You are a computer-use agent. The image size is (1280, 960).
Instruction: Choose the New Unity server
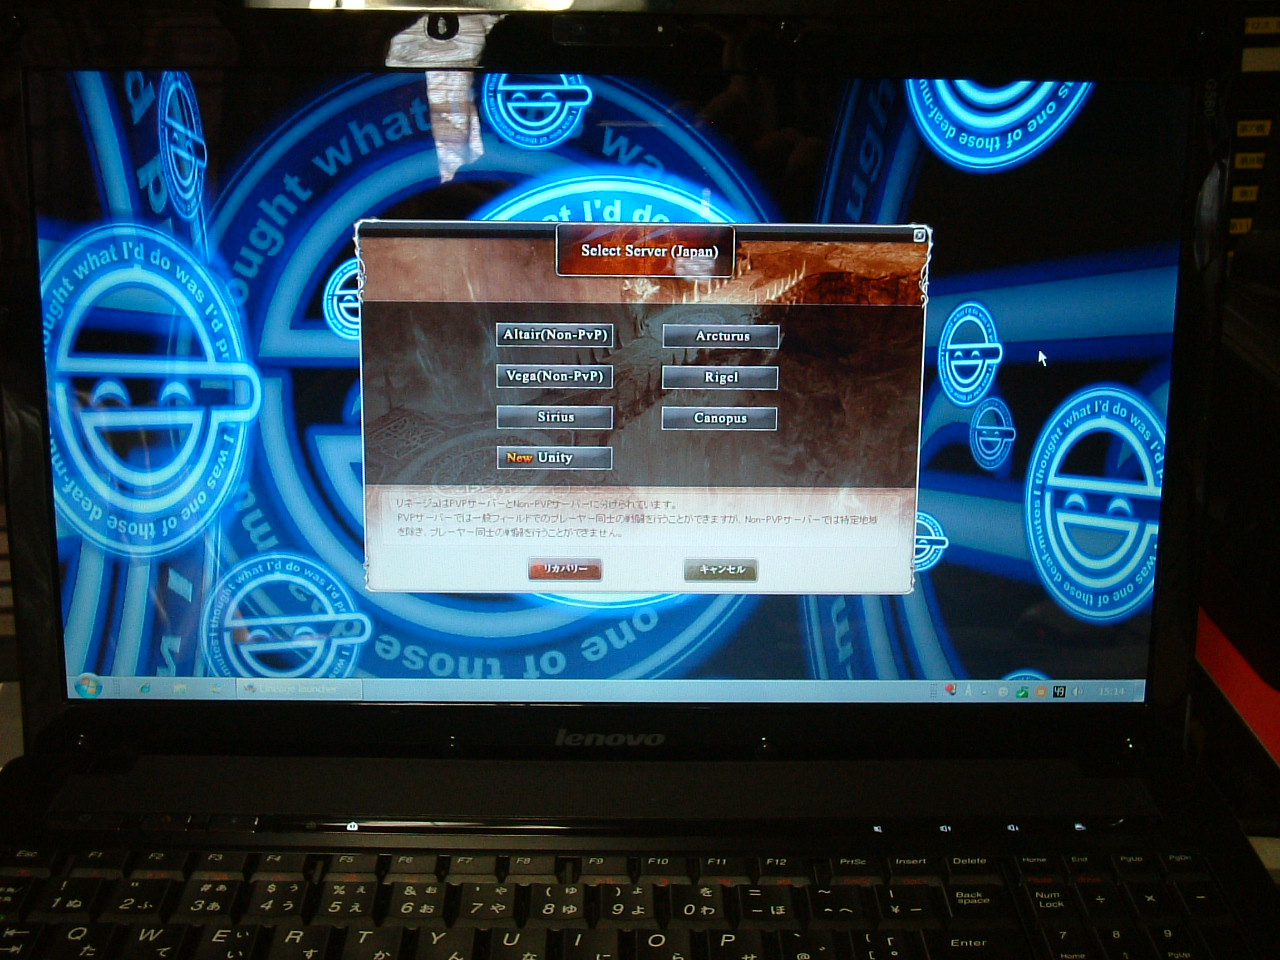pyautogui.click(x=554, y=458)
